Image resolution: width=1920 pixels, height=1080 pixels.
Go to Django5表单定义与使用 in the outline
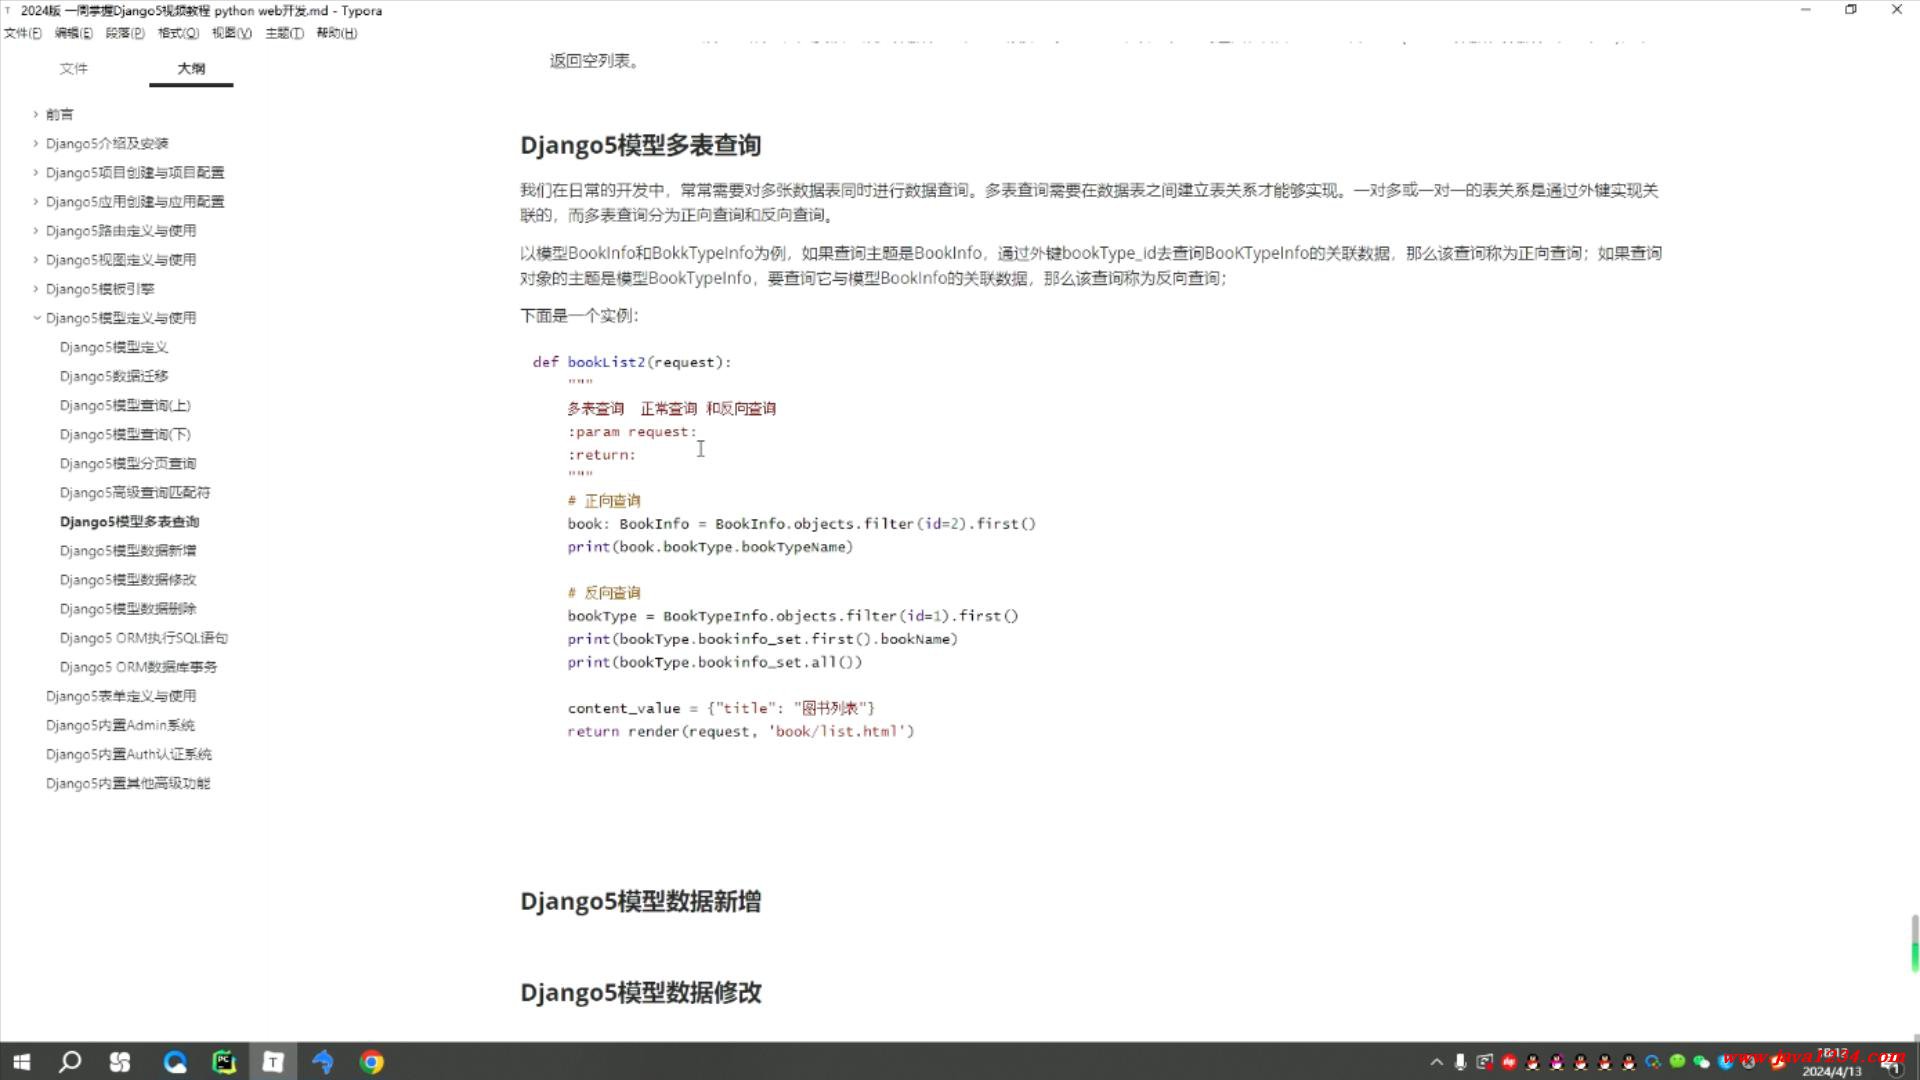point(121,695)
